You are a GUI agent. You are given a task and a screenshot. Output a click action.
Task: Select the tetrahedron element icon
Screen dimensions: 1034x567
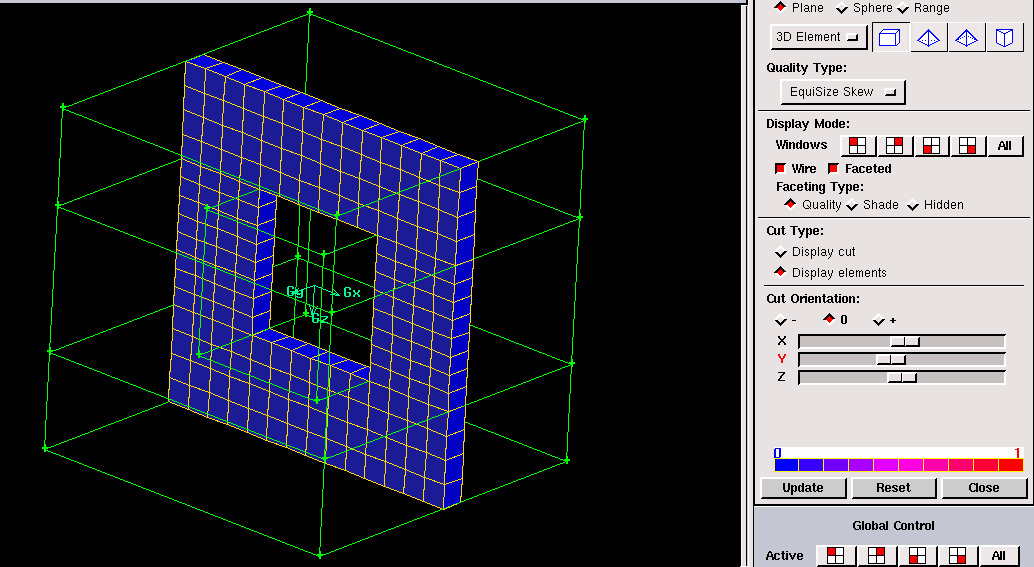[x=929, y=38]
